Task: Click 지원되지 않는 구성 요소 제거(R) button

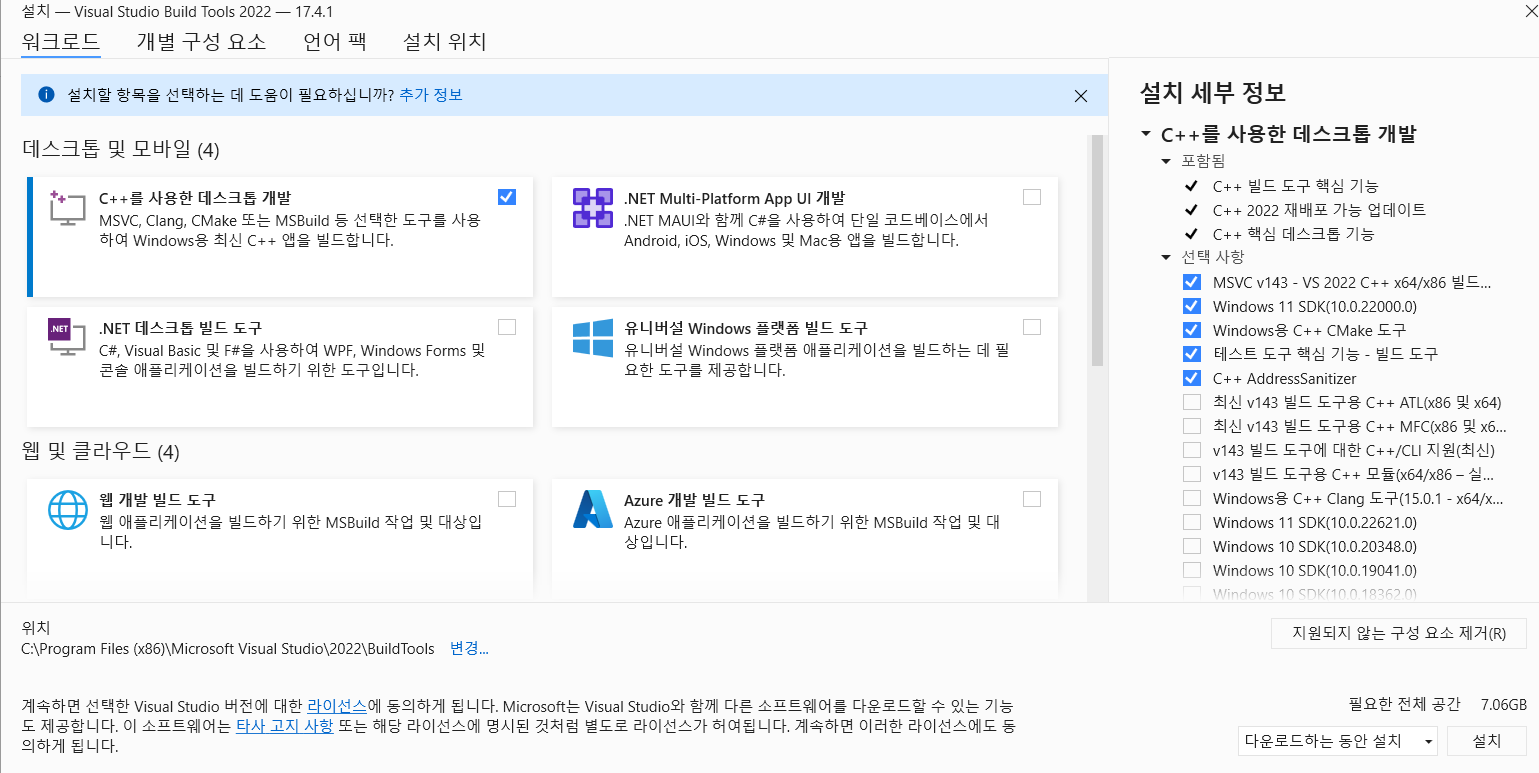Action: [x=1399, y=633]
